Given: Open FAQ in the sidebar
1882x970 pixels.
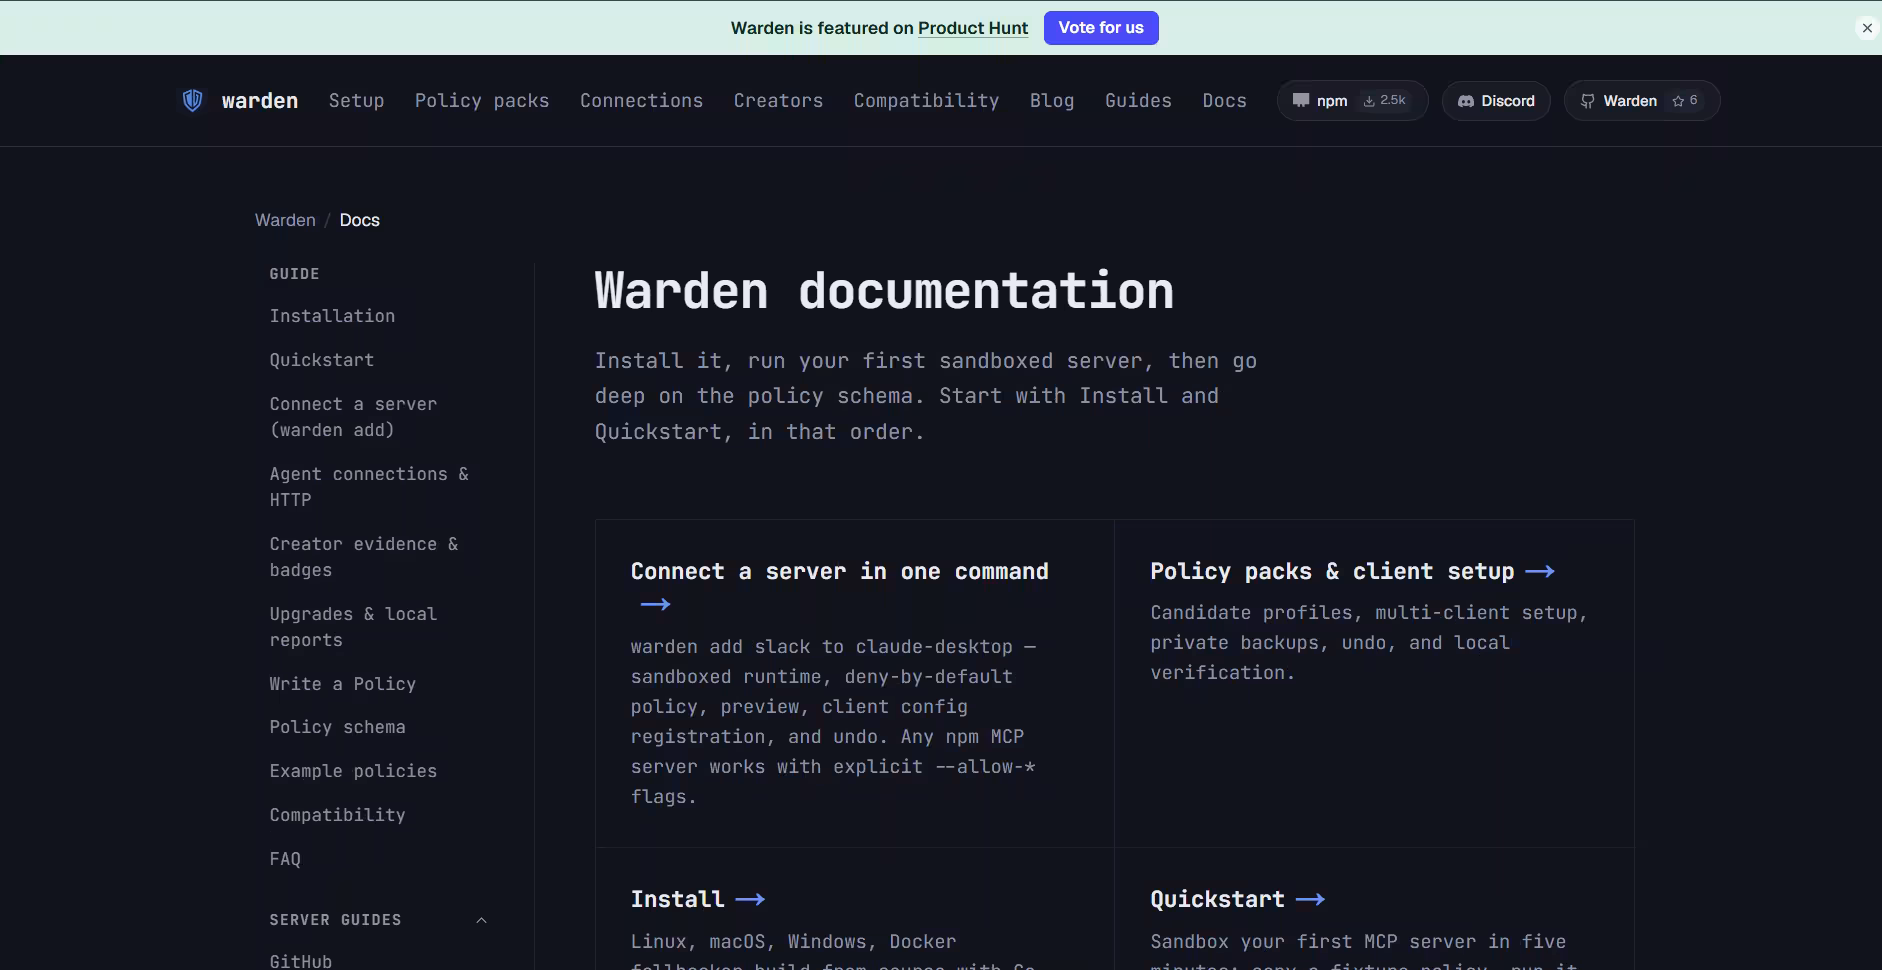Looking at the screenshot, I should tap(285, 859).
